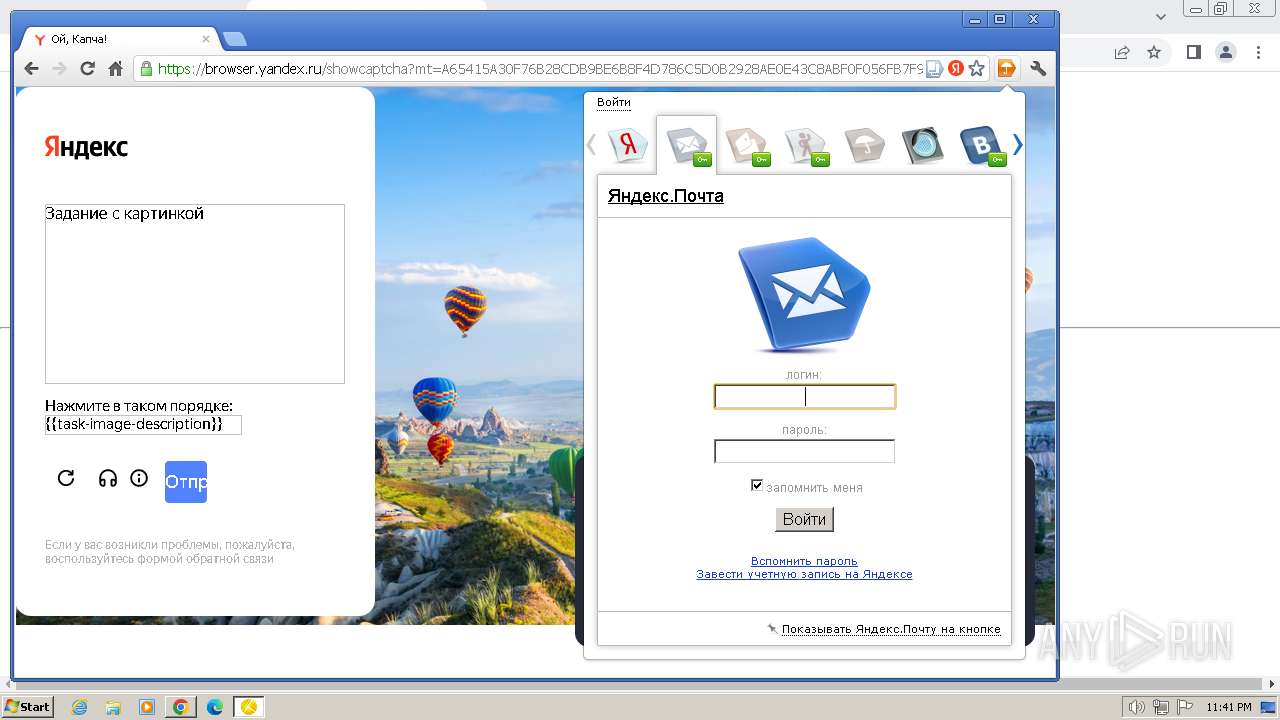Open the Вспомнить пароль link
Viewport: 1280px width, 720px height.
coord(804,561)
